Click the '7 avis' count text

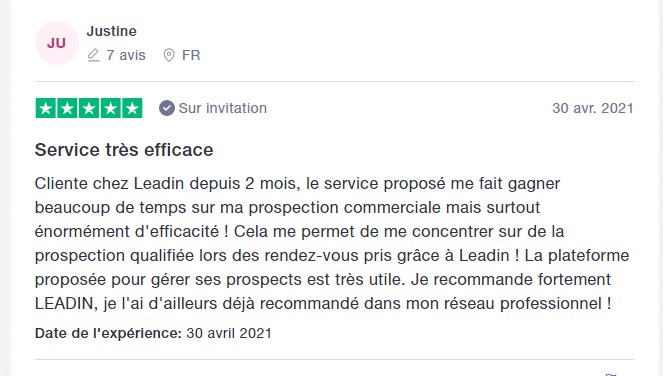click(126, 55)
